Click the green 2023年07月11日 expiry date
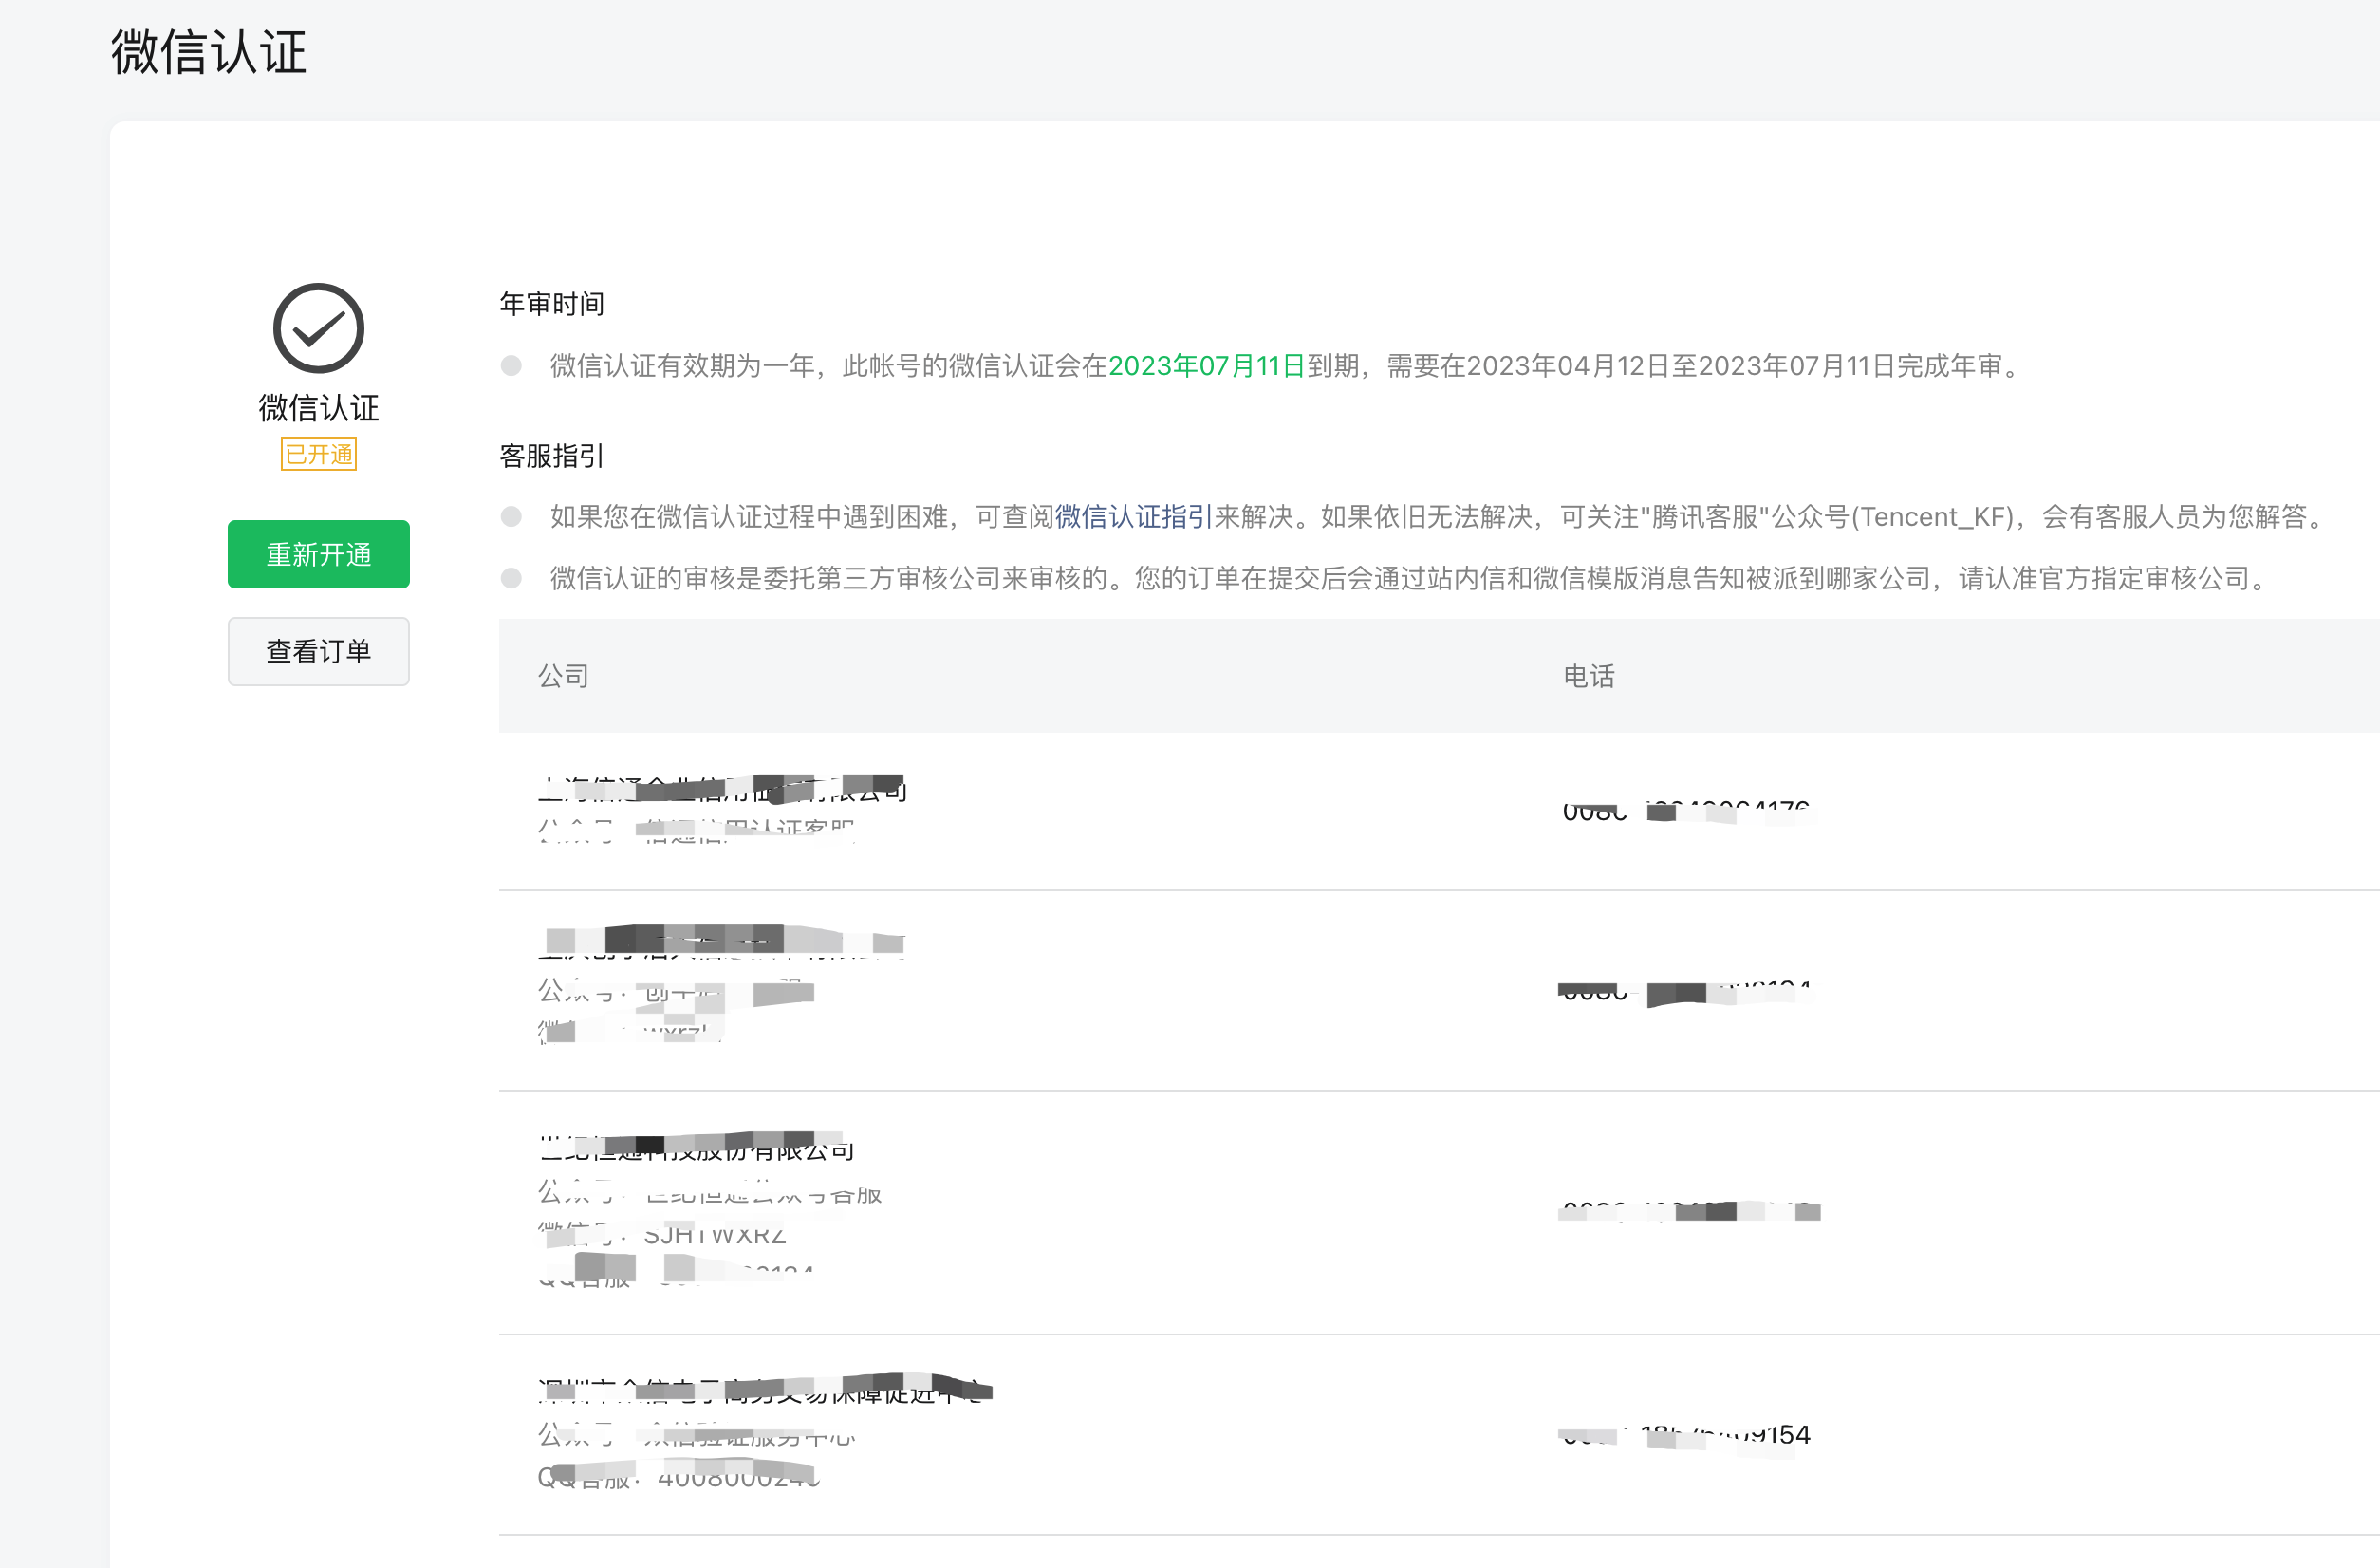Image resolution: width=2380 pixels, height=1568 pixels. pyautogui.click(x=1206, y=366)
